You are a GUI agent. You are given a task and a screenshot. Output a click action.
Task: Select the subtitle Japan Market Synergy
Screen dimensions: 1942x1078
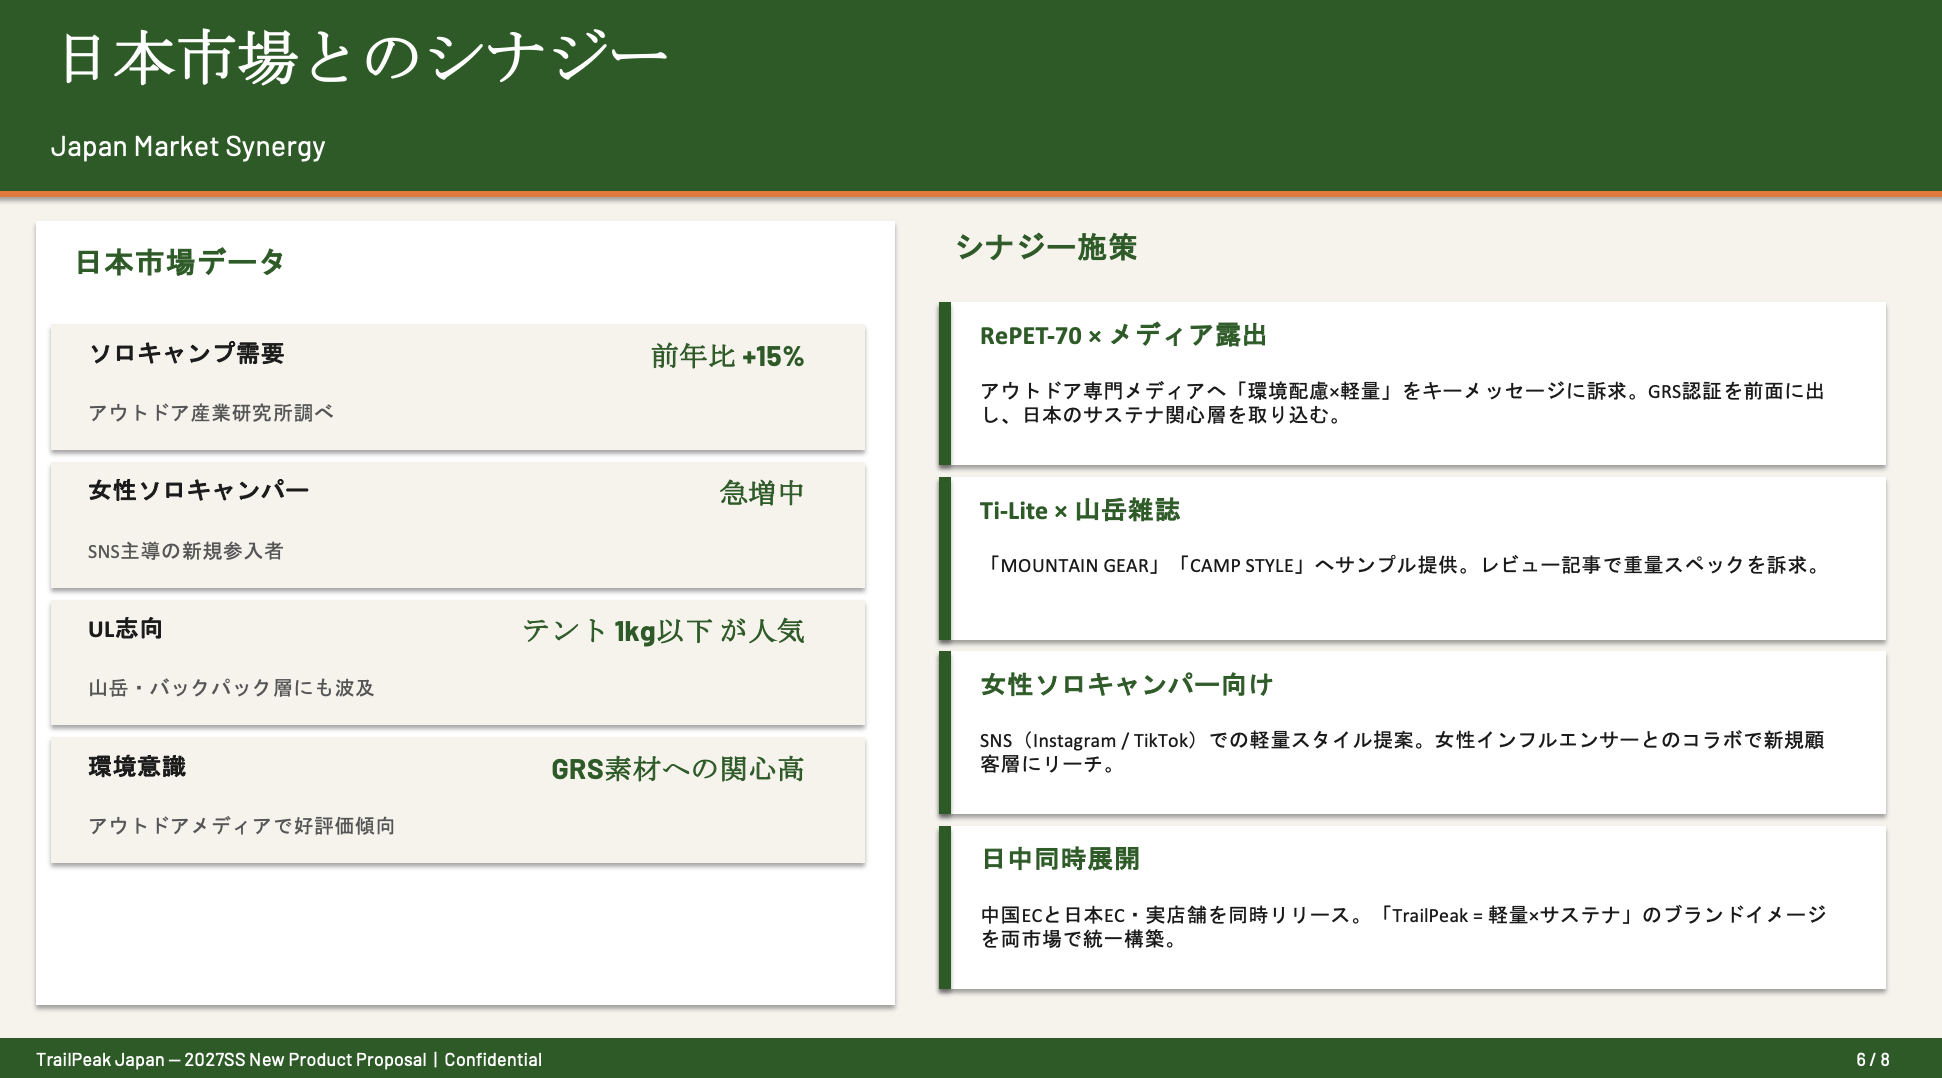[x=188, y=147]
